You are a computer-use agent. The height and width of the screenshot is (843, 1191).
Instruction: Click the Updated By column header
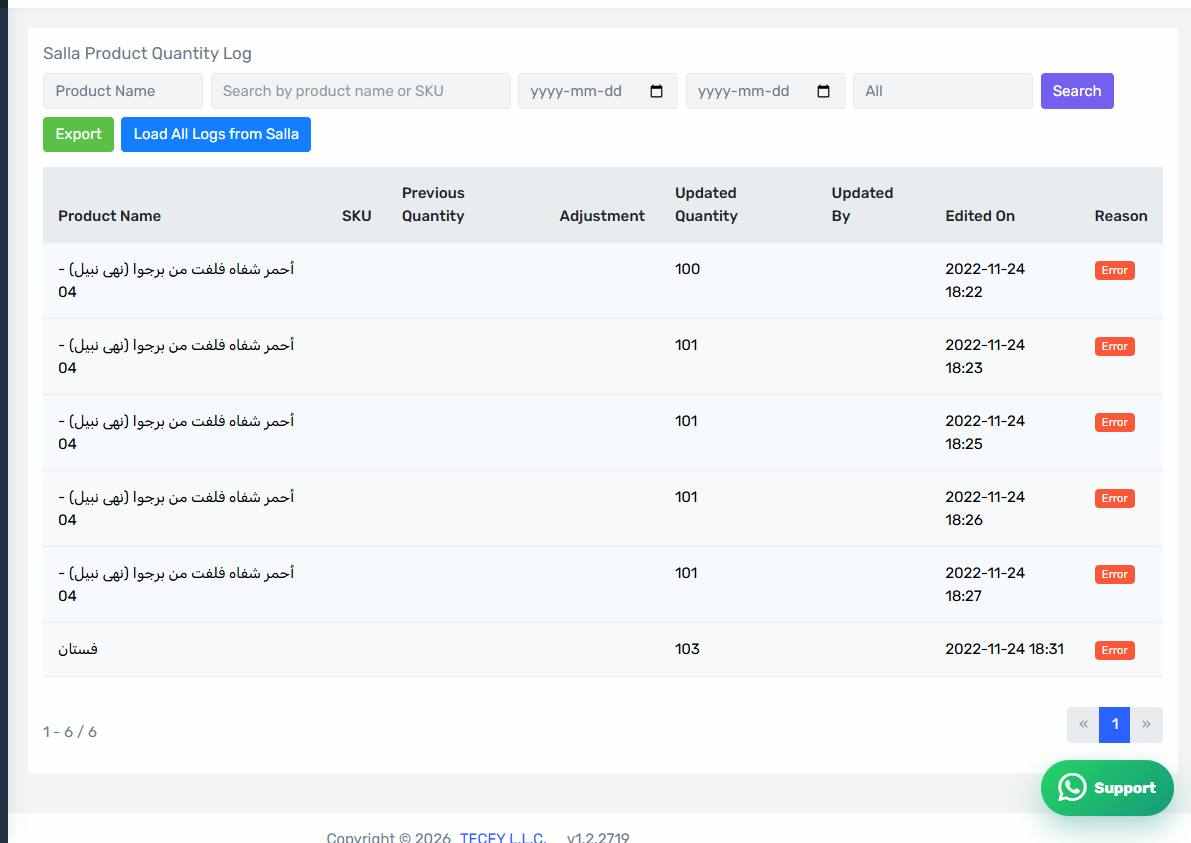pos(862,204)
